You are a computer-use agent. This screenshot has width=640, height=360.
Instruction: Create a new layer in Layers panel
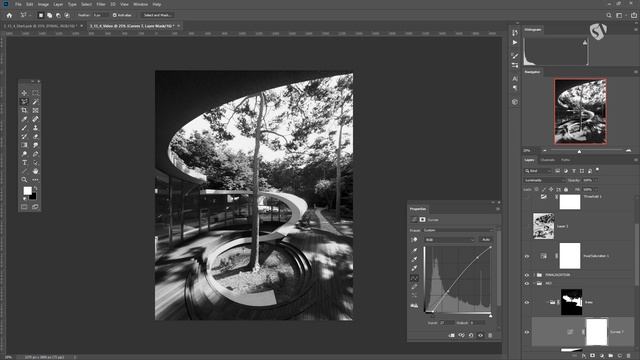(620, 356)
